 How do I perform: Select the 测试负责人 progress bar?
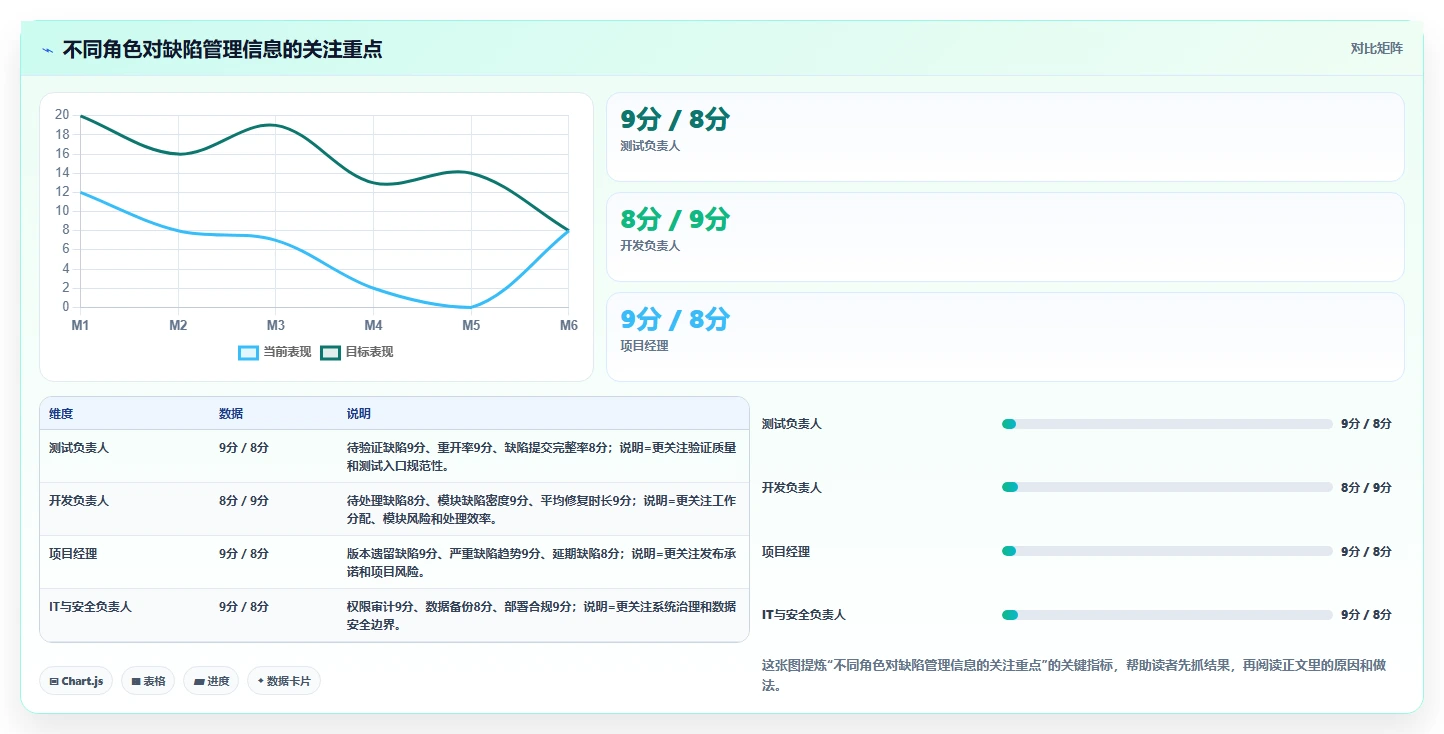click(1167, 424)
